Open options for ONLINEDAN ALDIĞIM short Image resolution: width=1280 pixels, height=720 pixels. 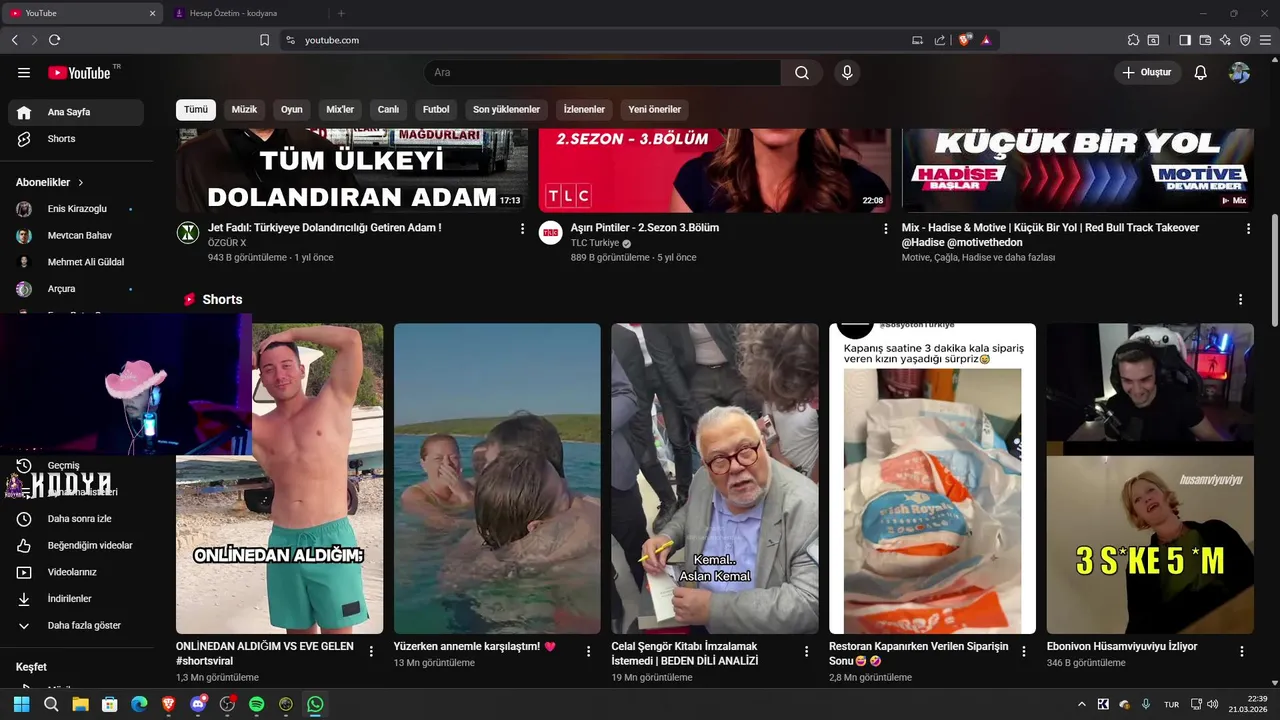click(371, 651)
